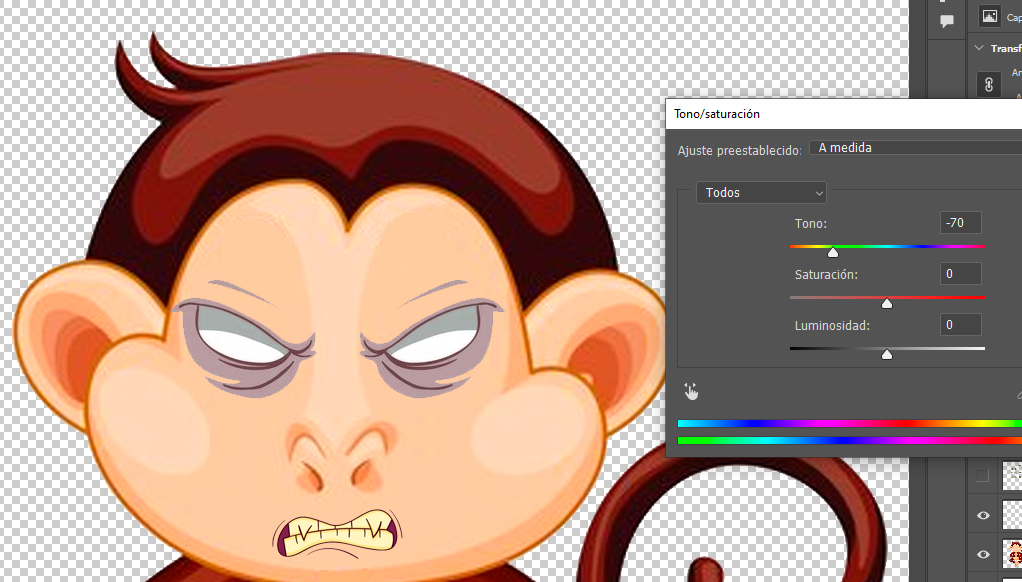
Task: Select the monkey layer thumbnail in Layers
Action: [1012, 553]
